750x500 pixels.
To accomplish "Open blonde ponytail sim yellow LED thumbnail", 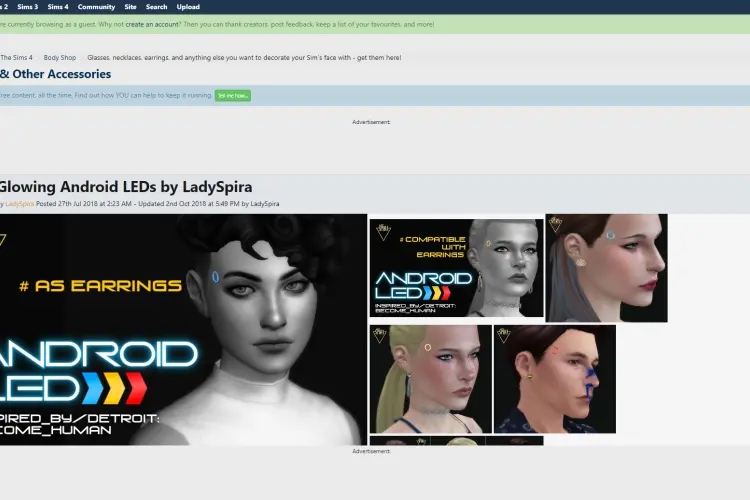I will [x=430, y=379].
